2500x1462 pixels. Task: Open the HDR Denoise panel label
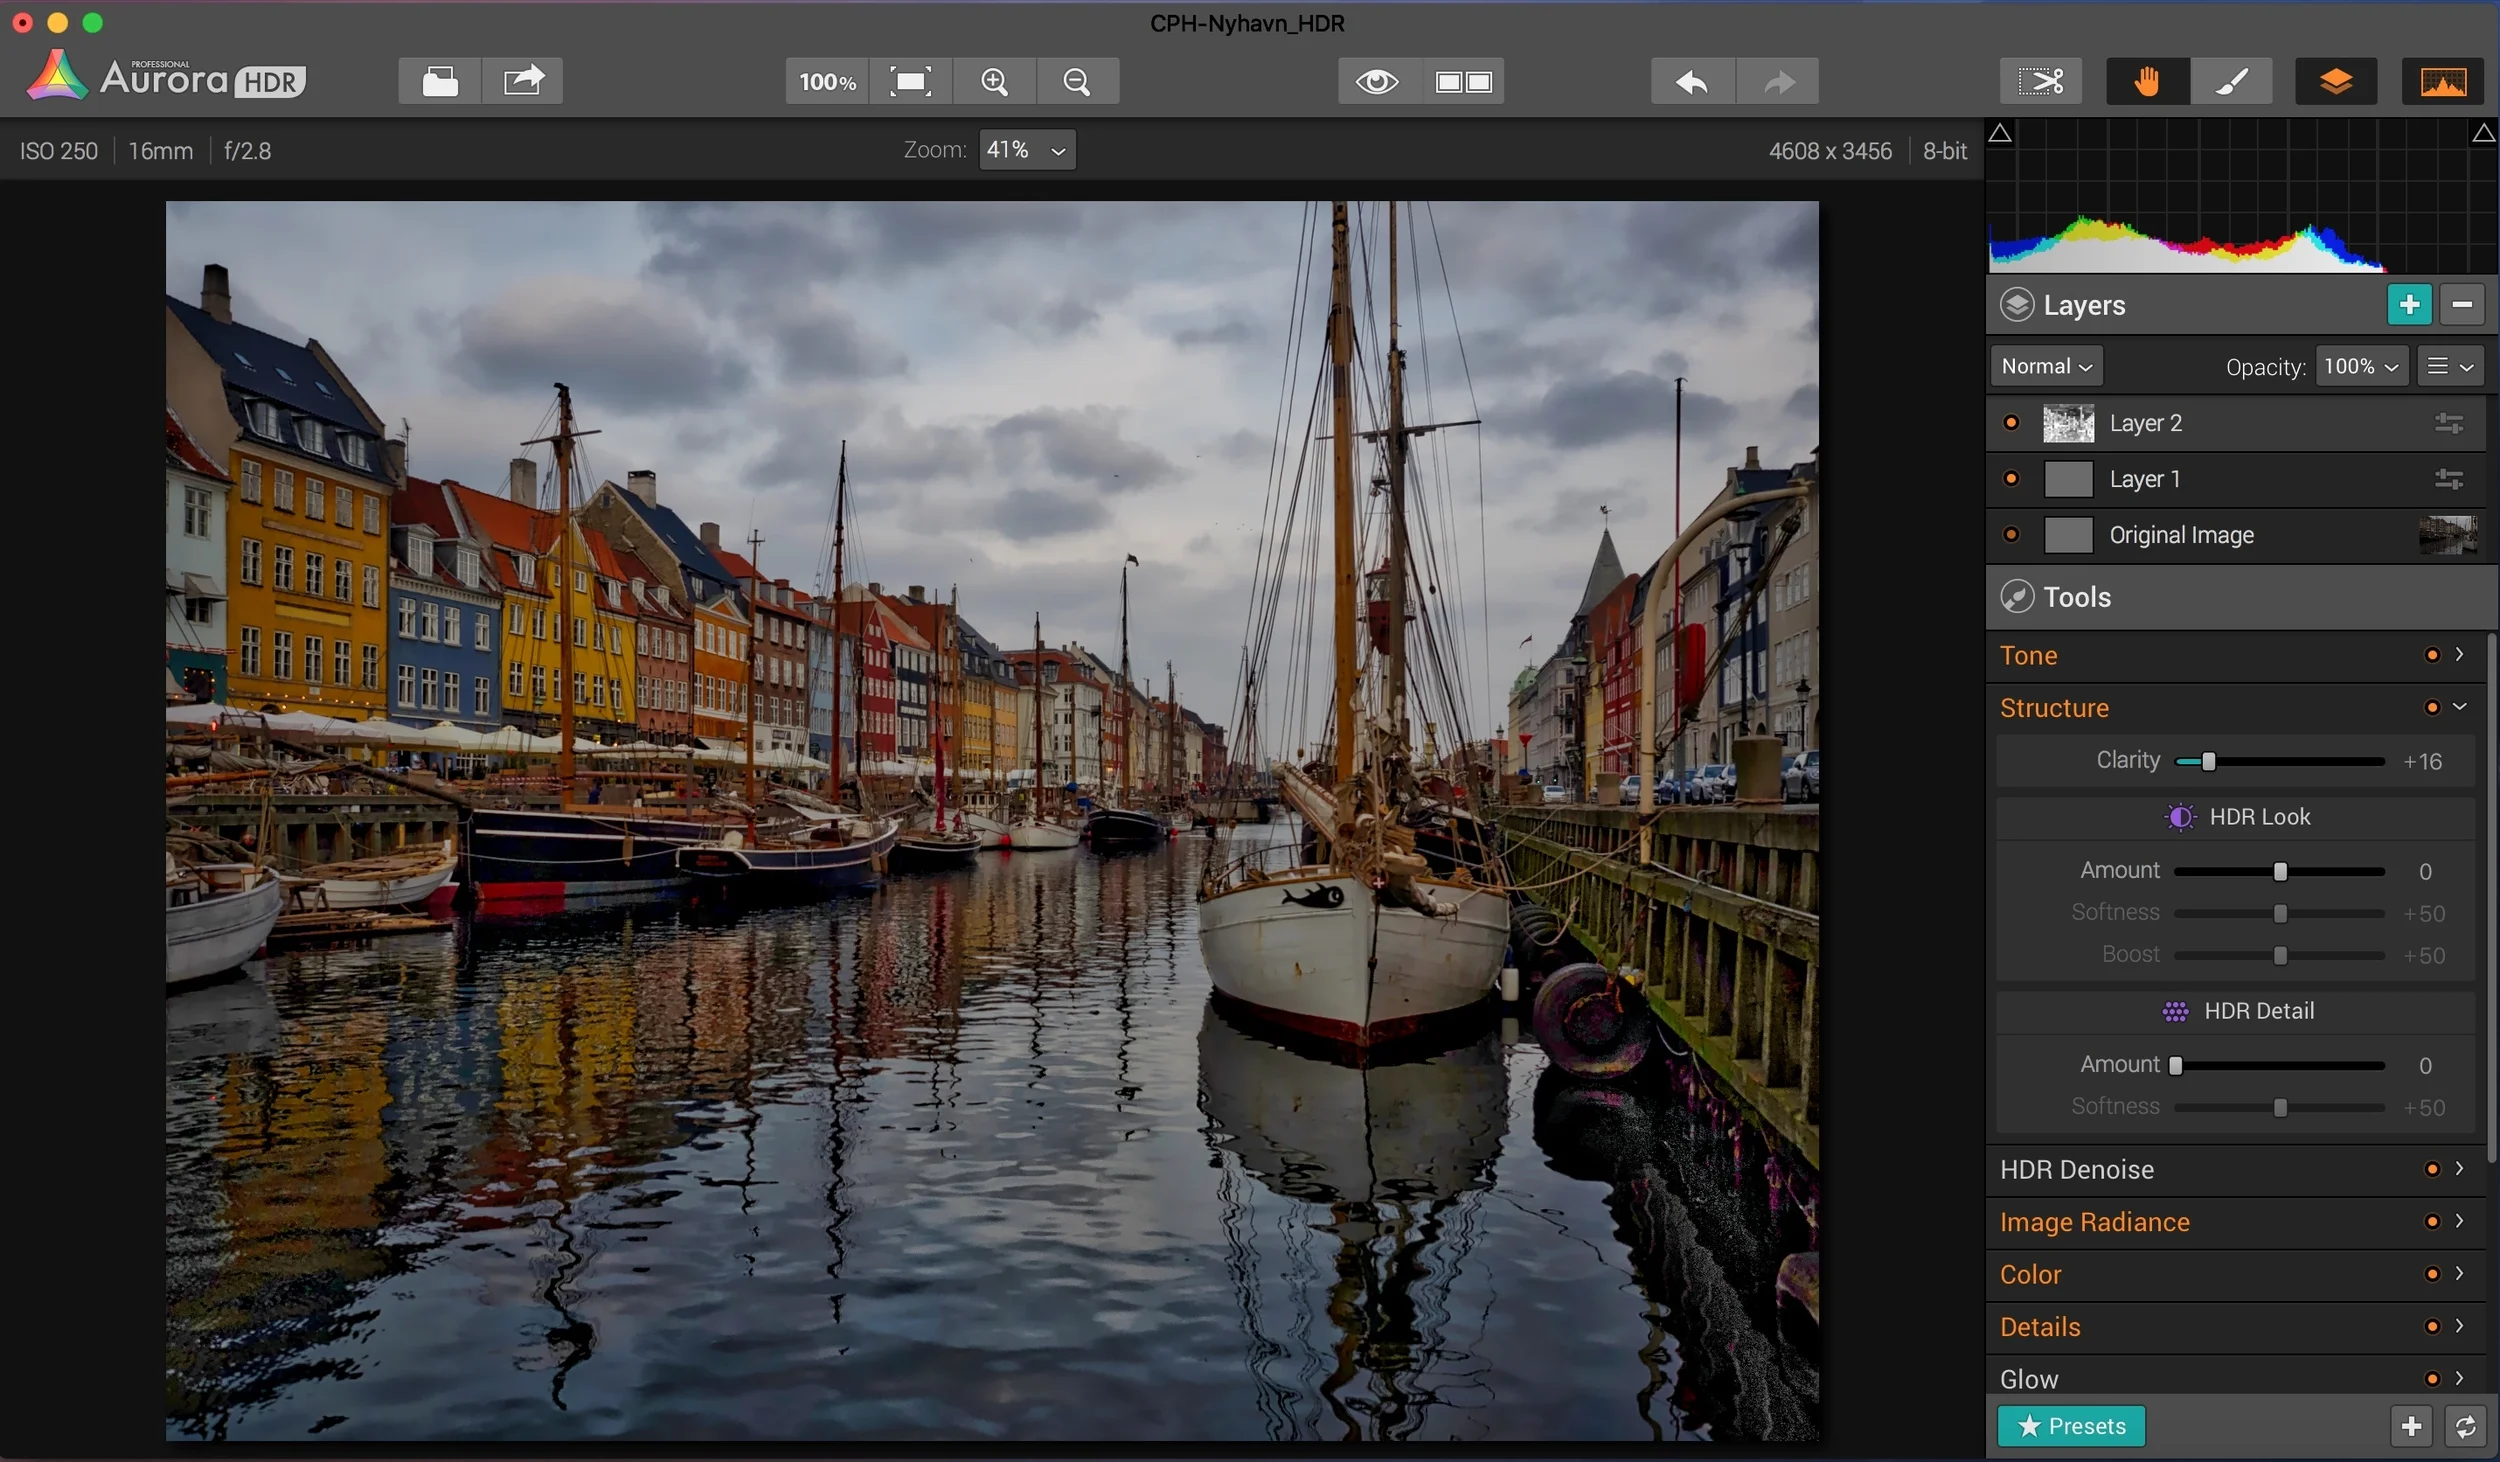point(2077,1170)
